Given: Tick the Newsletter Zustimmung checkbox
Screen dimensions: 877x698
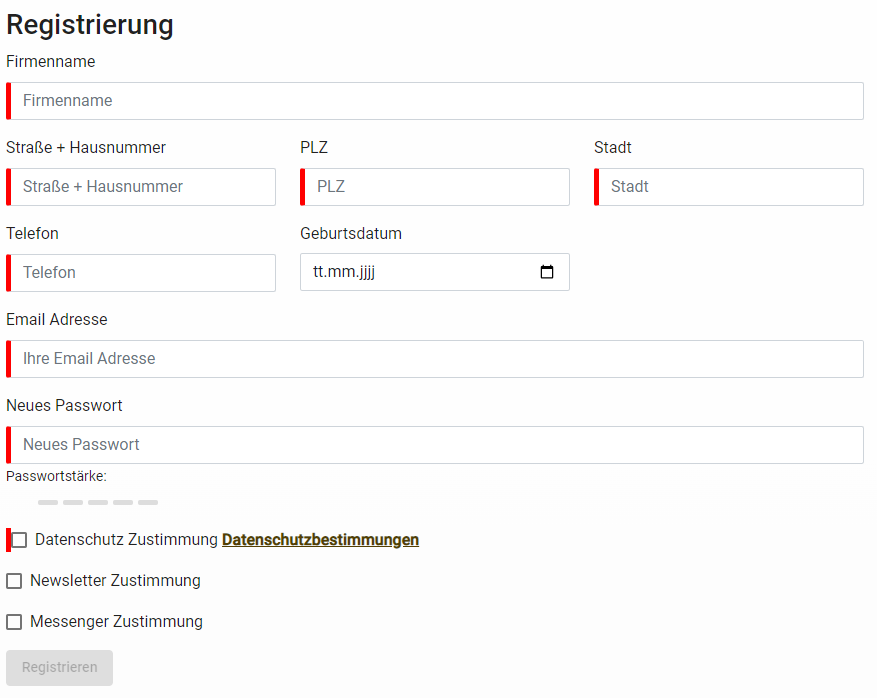Looking at the screenshot, I should coord(14,581).
